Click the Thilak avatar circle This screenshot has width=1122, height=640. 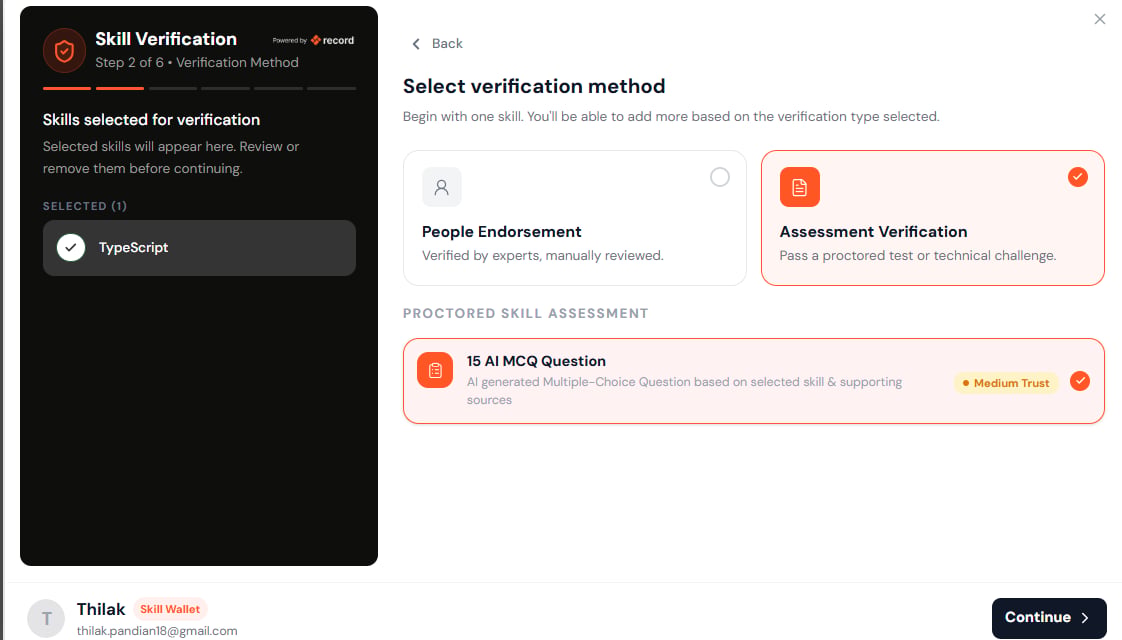[46, 618]
